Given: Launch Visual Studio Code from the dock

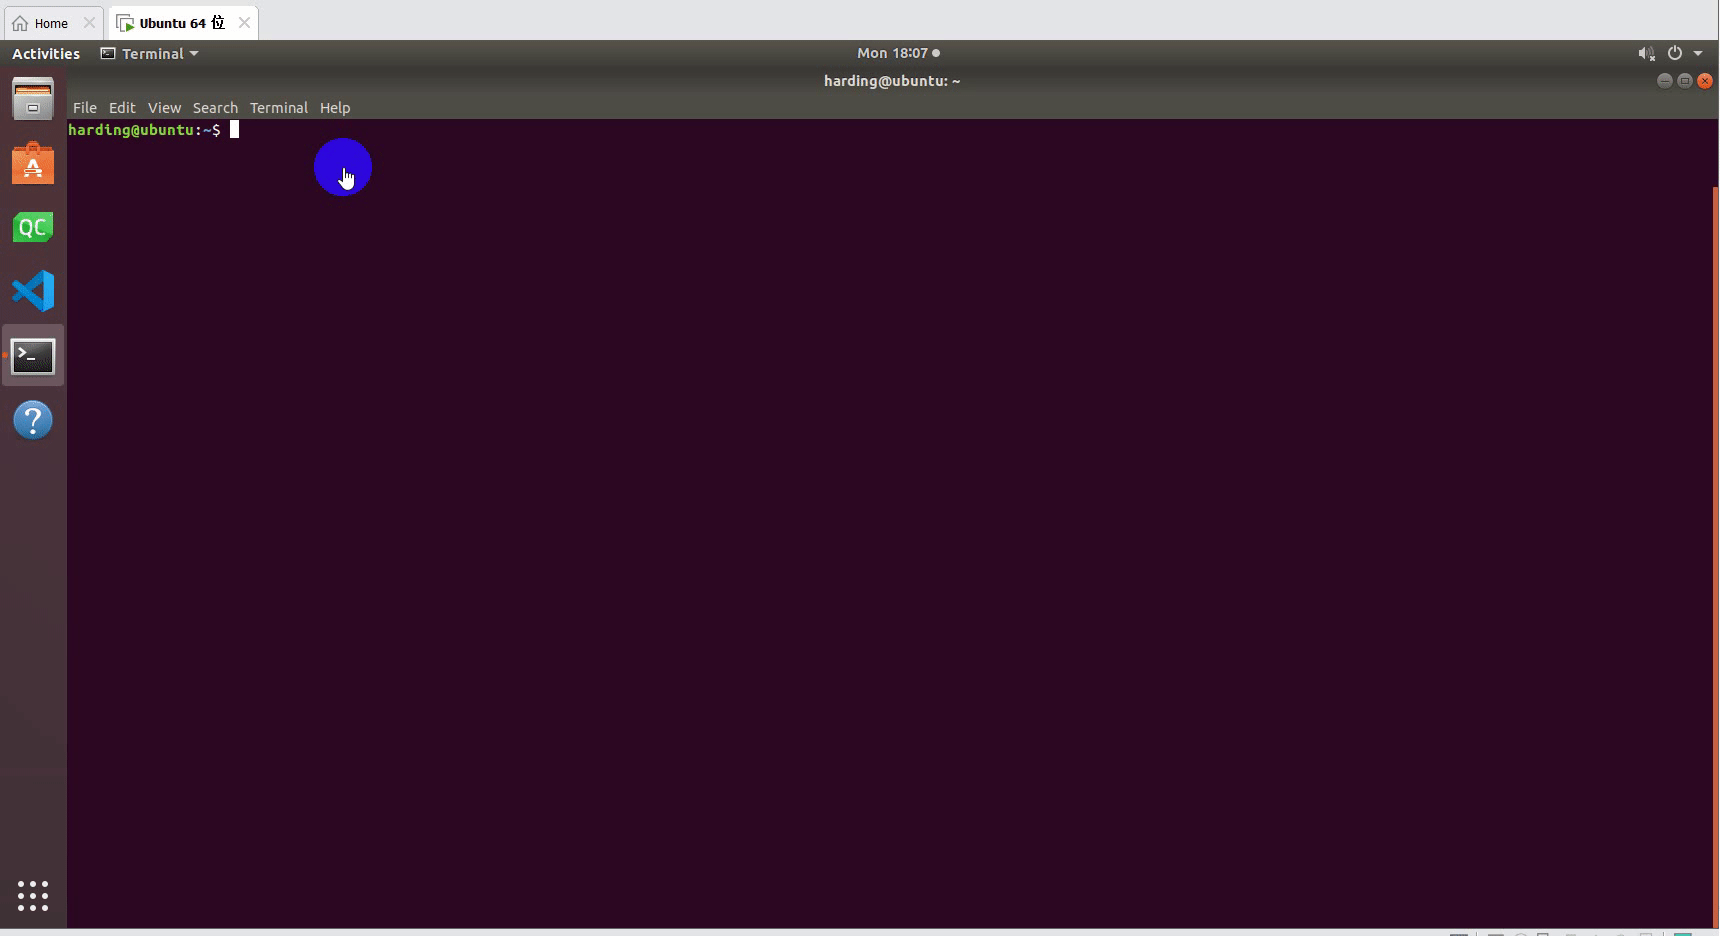Looking at the screenshot, I should (33, 291).
